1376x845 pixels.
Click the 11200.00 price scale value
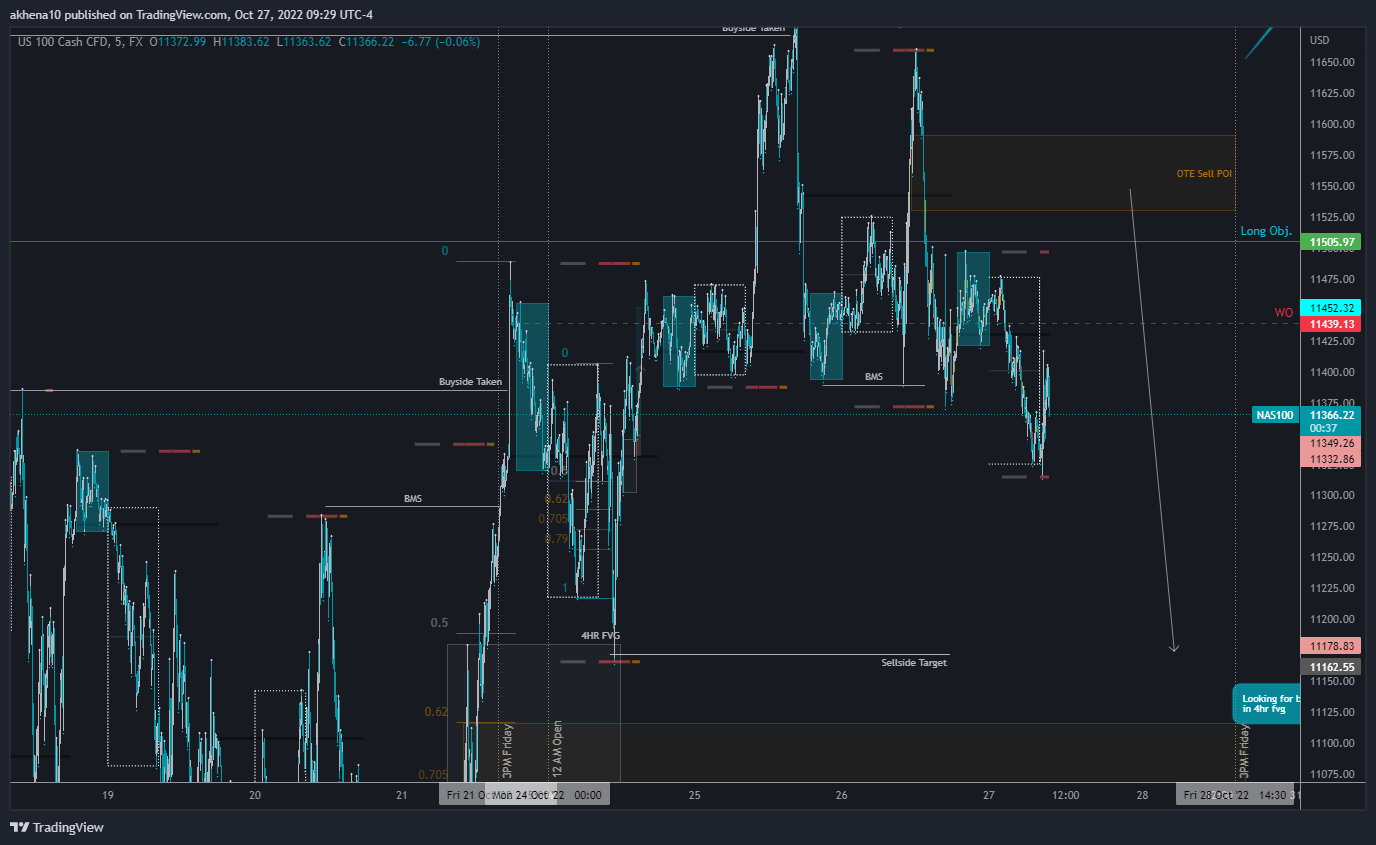coord(1331,620)
